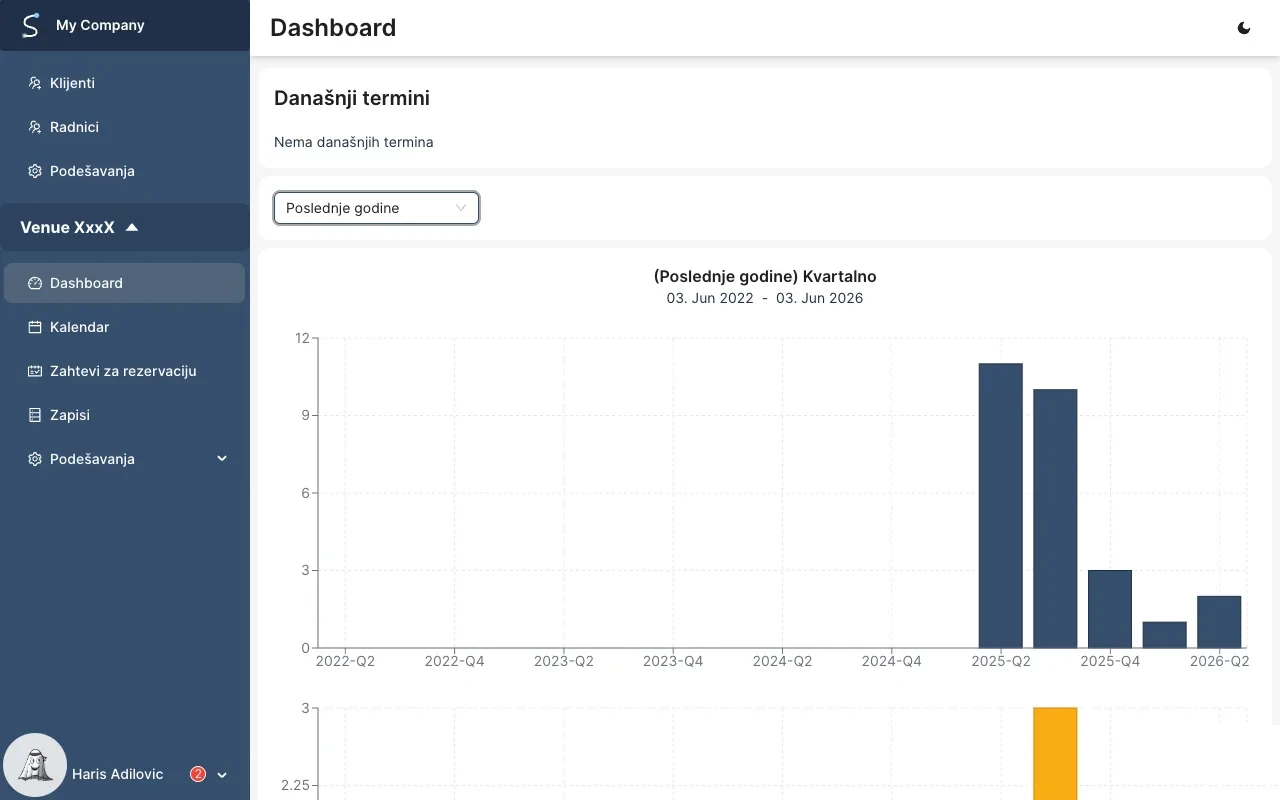Click the '(Poslednje godine) Kvartalno' chart title
Viewport: 1280px width, 800px height.
[765, 276]
